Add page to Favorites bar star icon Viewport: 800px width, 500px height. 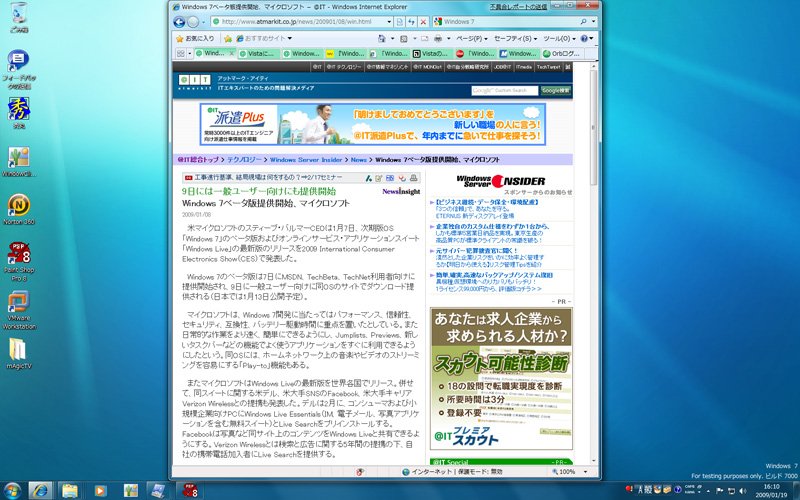[x=228, y=38]
